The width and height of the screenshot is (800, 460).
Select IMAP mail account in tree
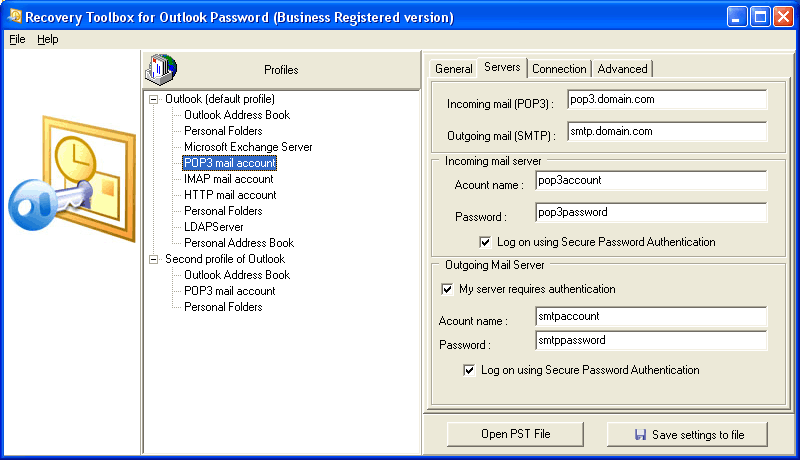pyautogui.click(x=230, y=179)
